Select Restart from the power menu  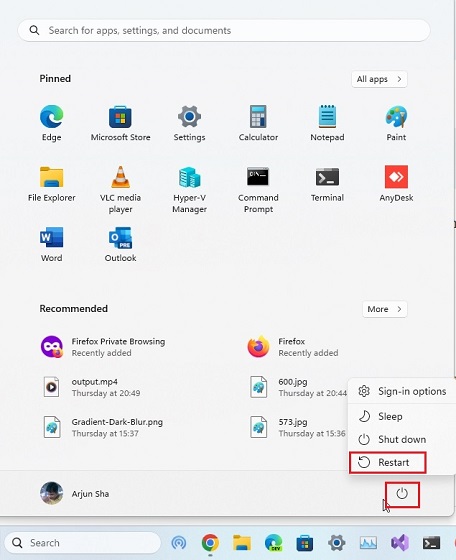point(388,462)
